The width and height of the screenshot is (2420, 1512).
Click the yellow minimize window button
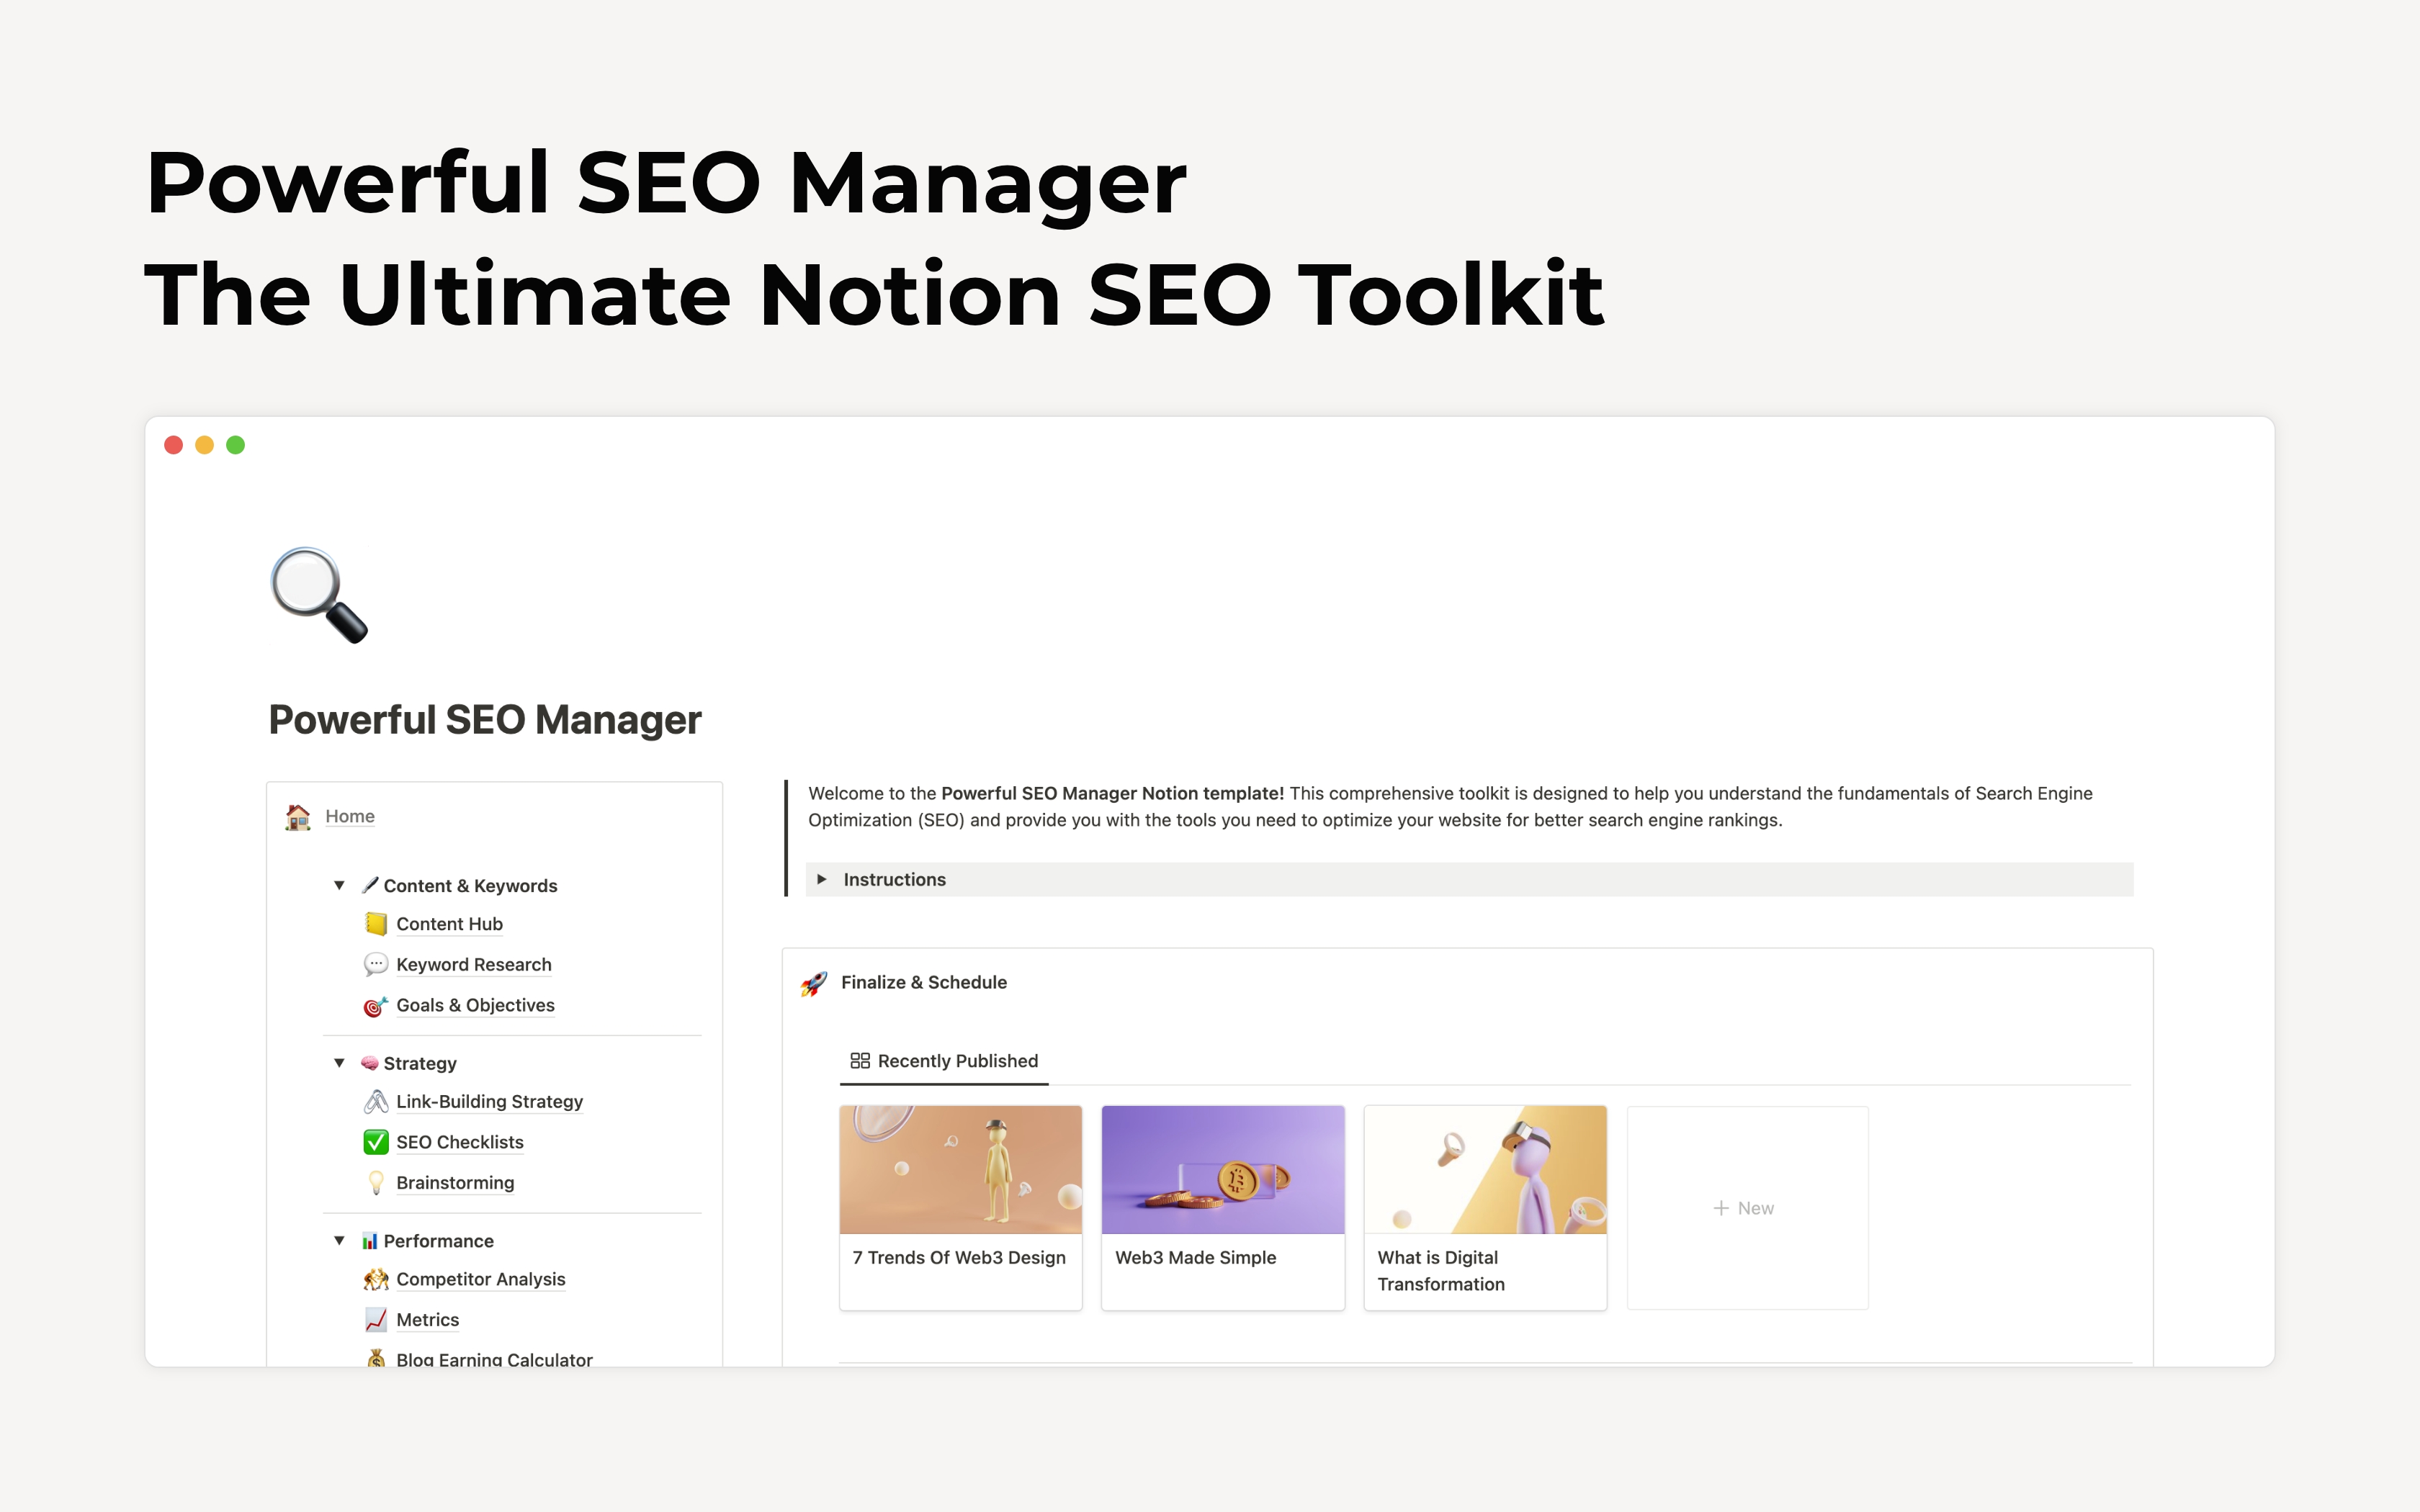pos(204,445)
